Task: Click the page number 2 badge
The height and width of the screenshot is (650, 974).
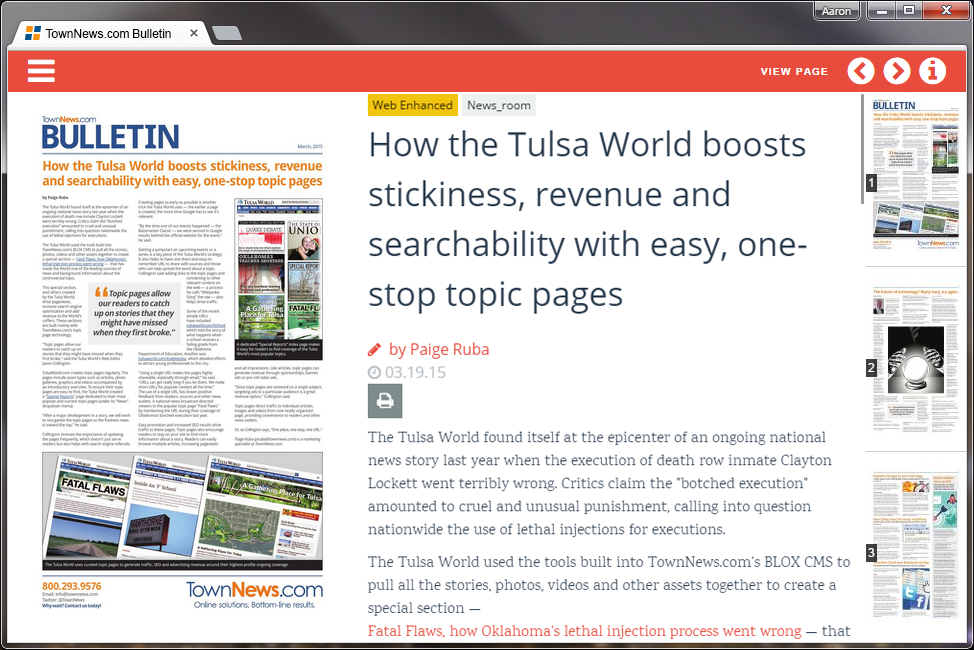Action: point(872,368)
